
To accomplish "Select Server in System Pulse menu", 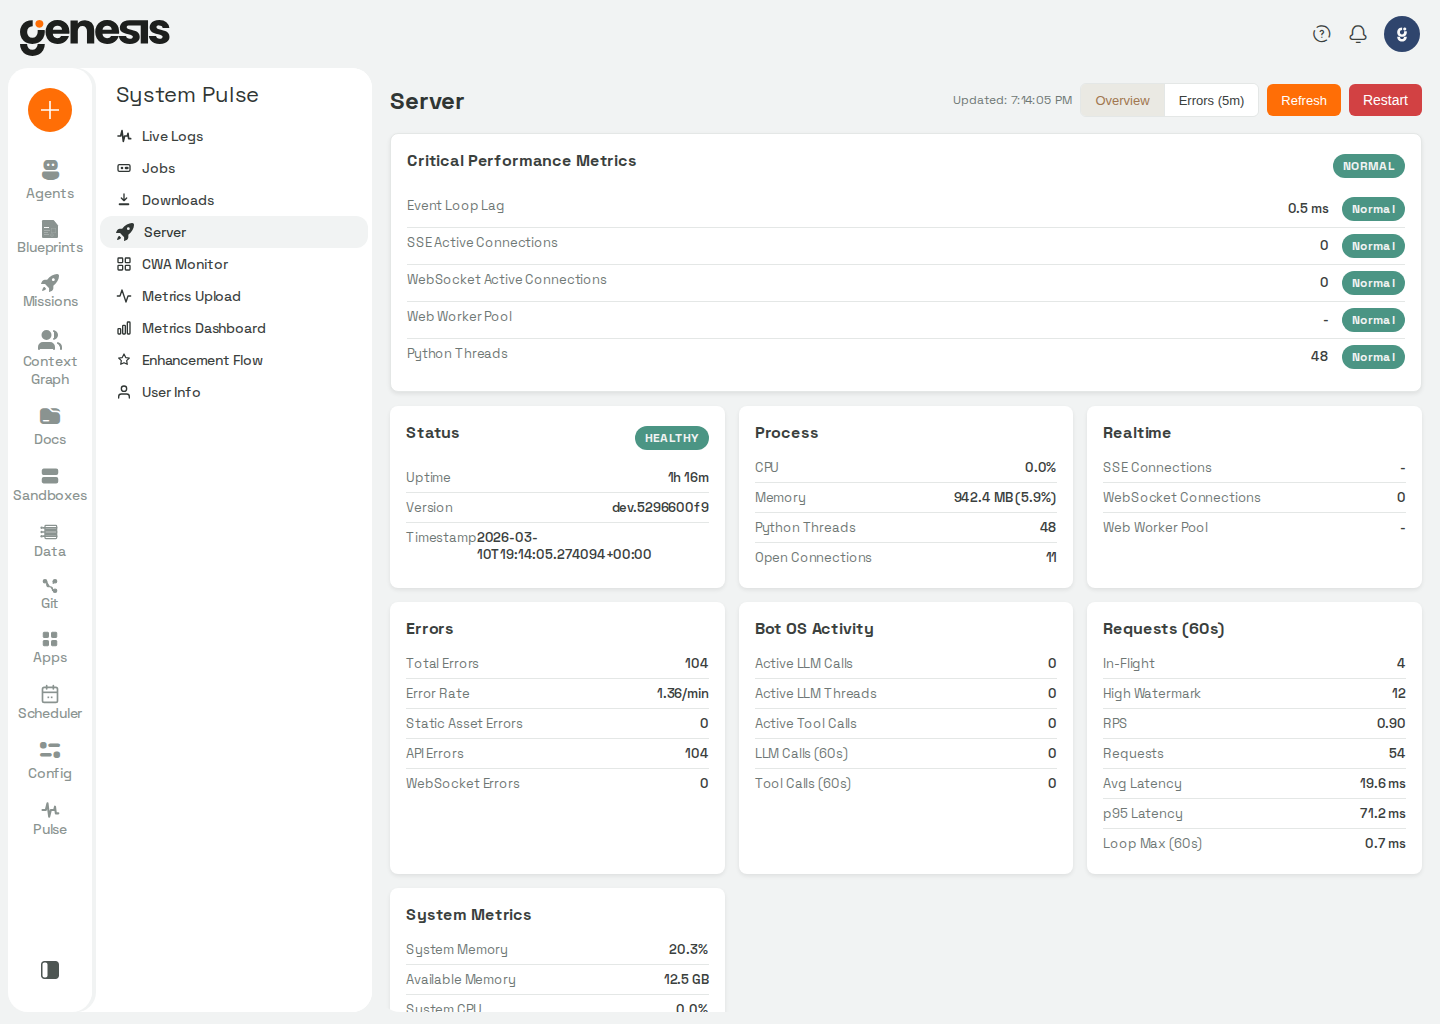I will click(234, 232).
